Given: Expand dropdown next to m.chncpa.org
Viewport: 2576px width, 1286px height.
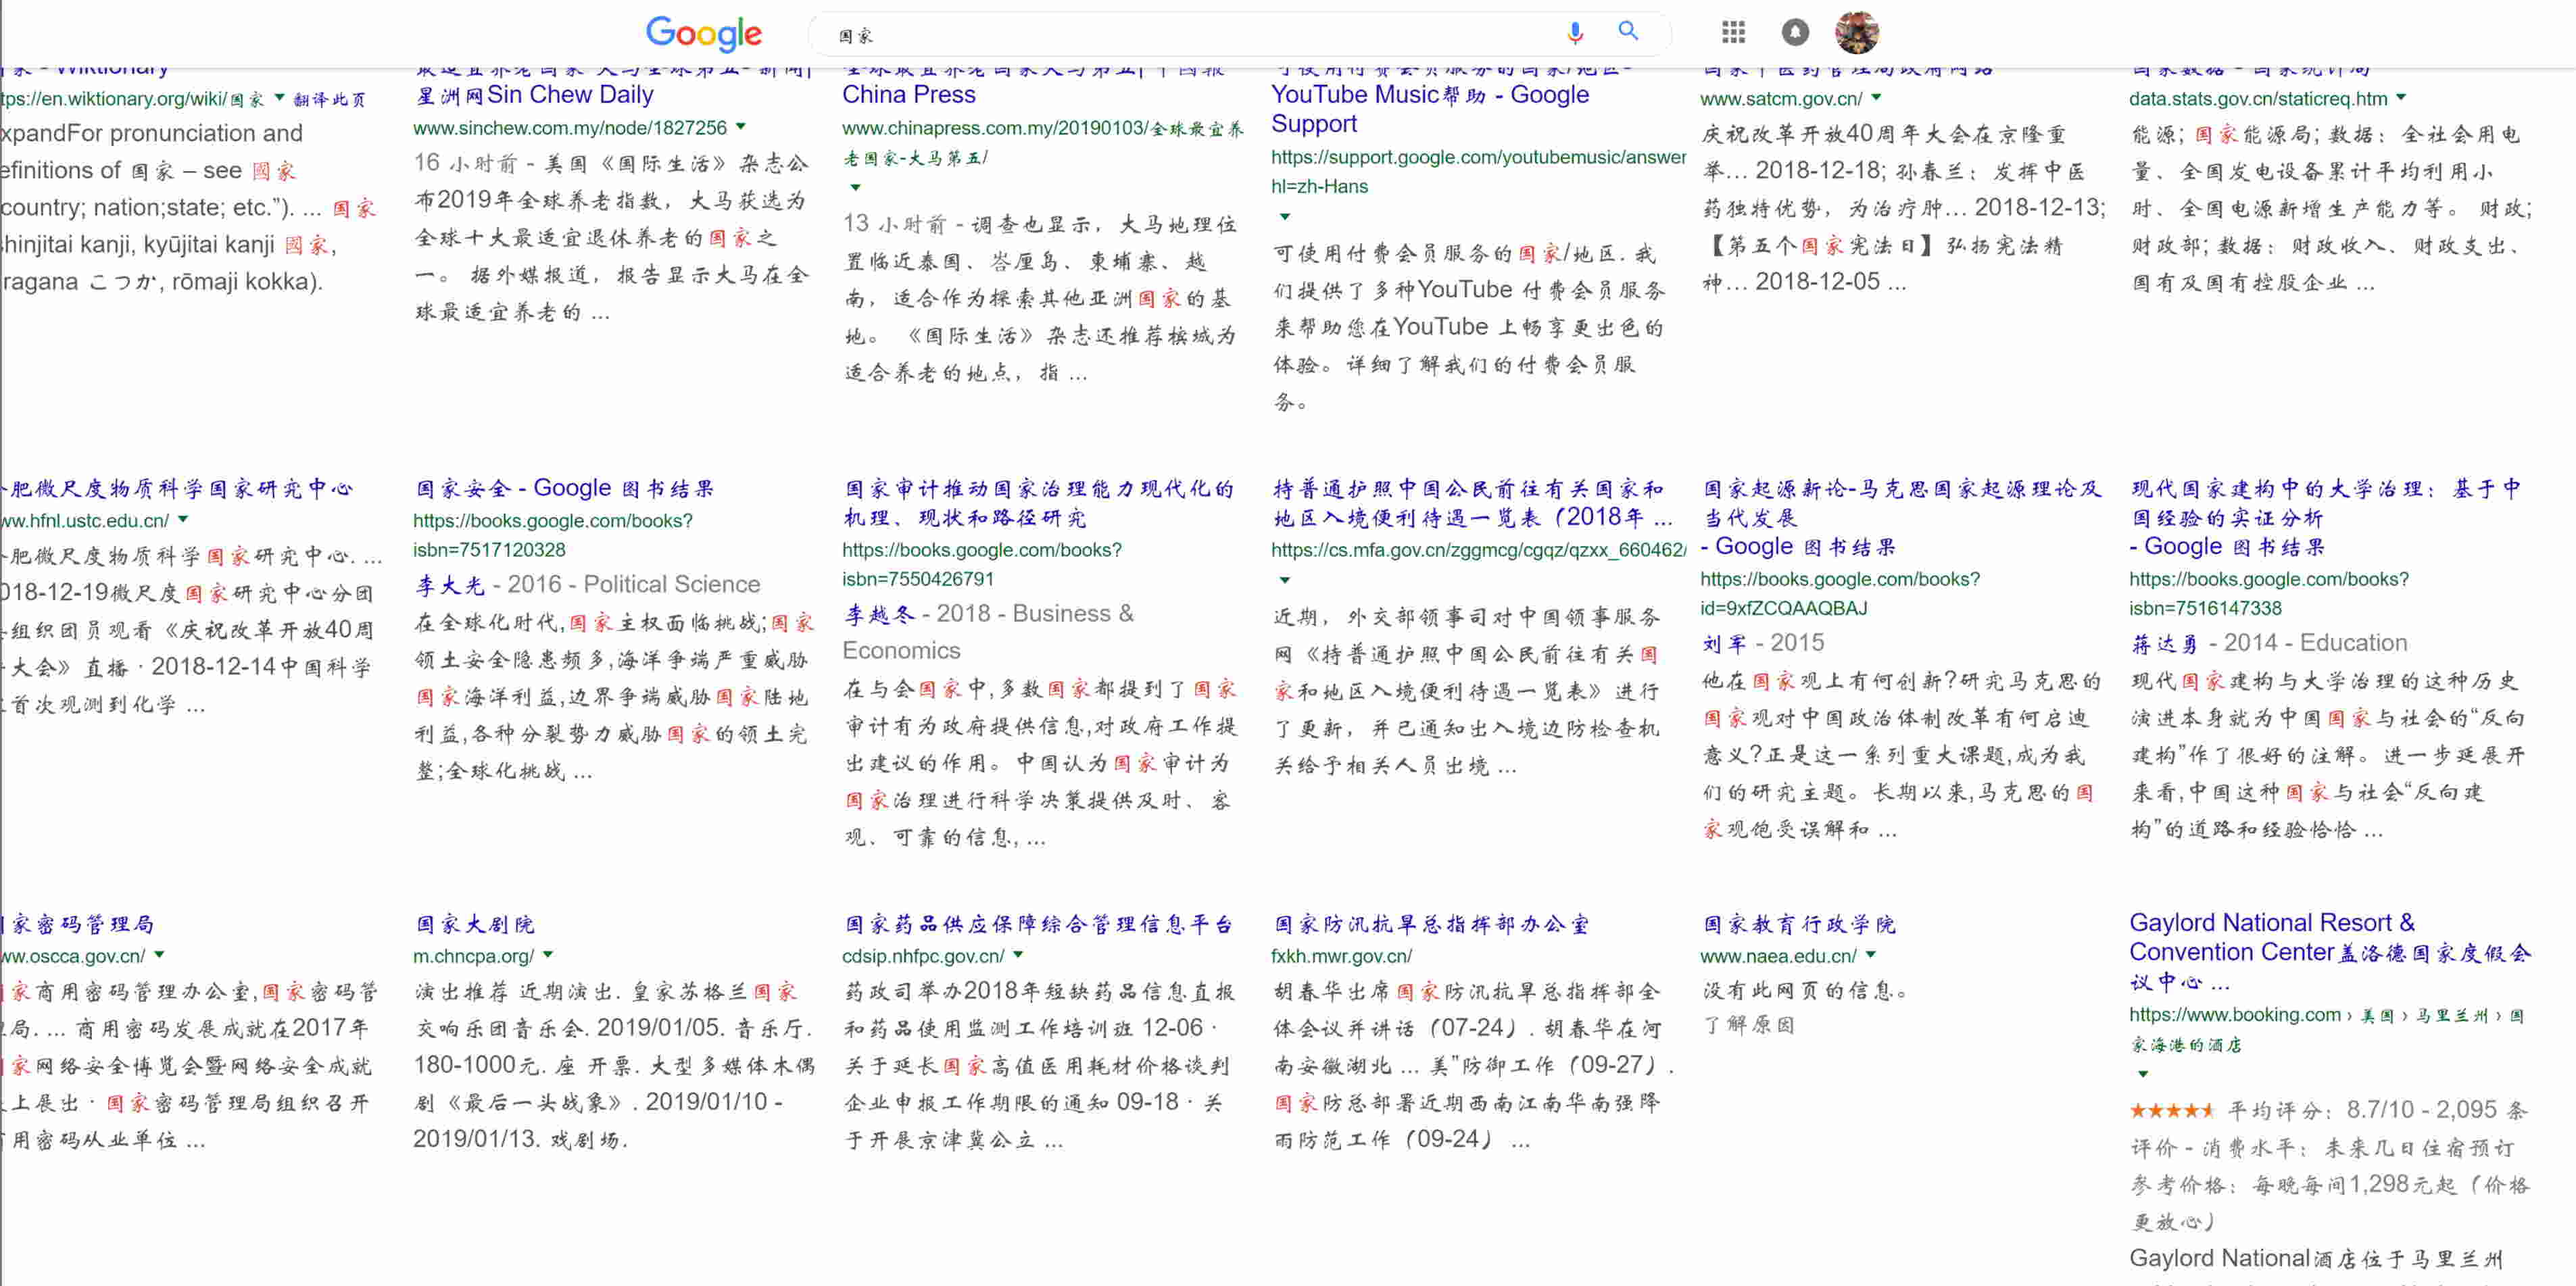Looking at the screenshot, I should coord(548,955).
